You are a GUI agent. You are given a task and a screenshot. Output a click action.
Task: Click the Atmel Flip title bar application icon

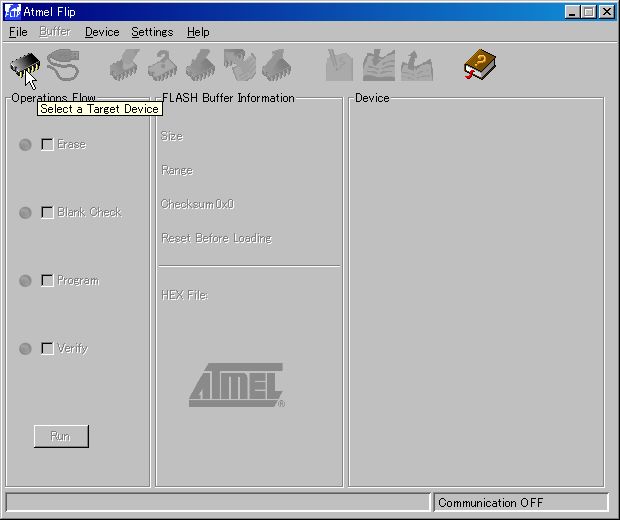click(x=12, y=12)
